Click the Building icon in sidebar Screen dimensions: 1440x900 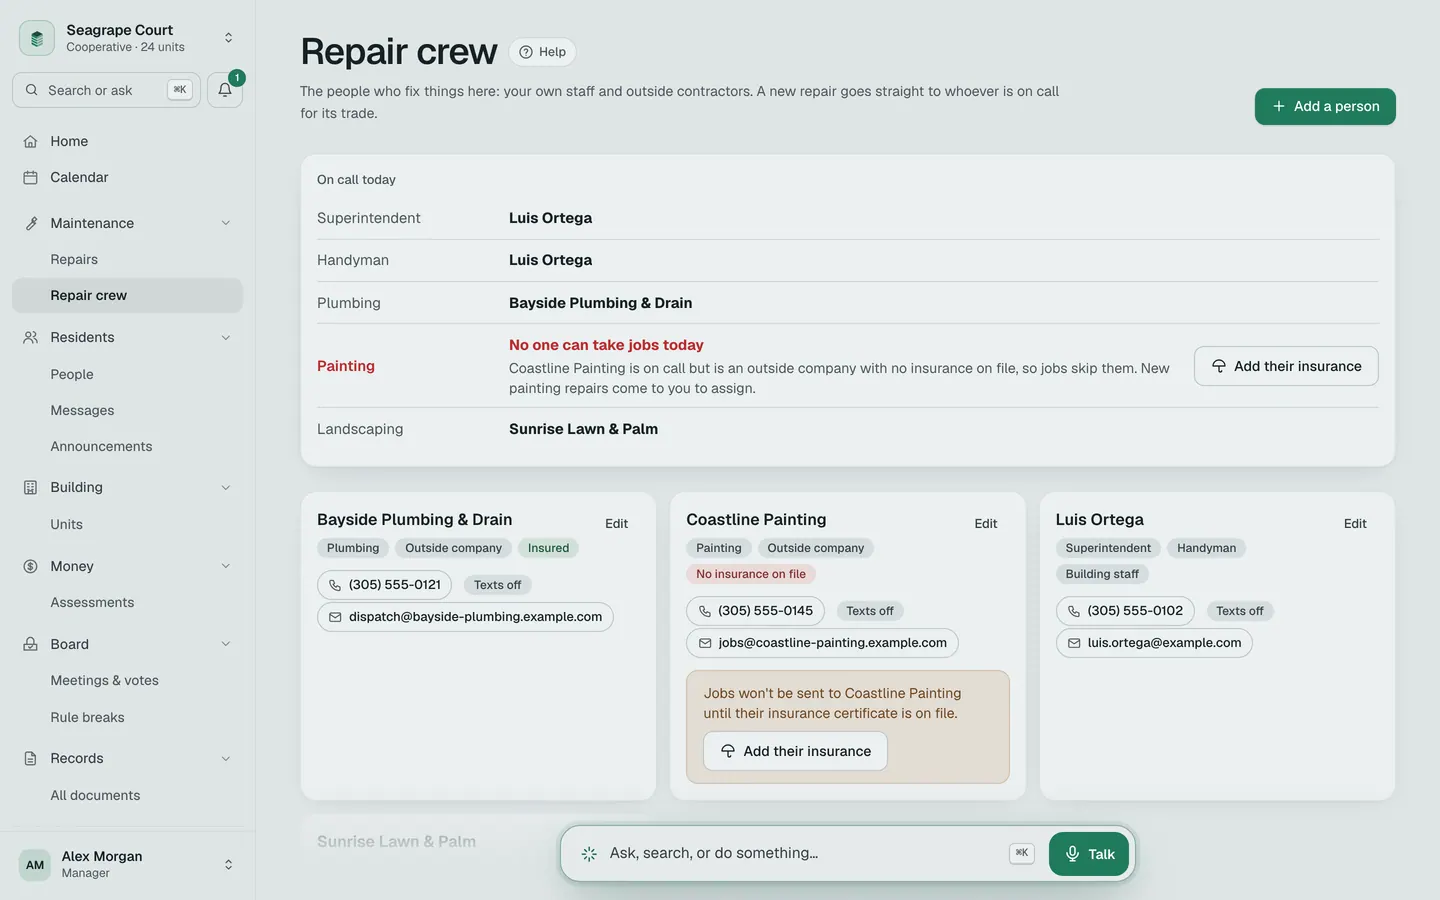(x=31, y=487)
